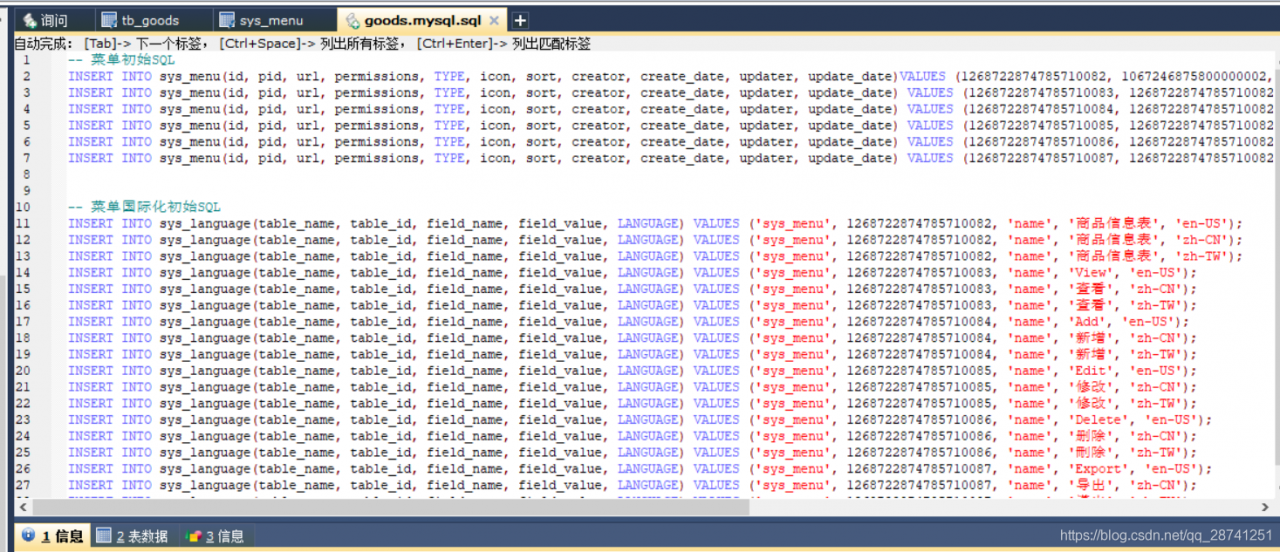Viewport: 1280px width, 552px height.
Task: Select the 2 表数据 result tab
Action: pos(132,536)
